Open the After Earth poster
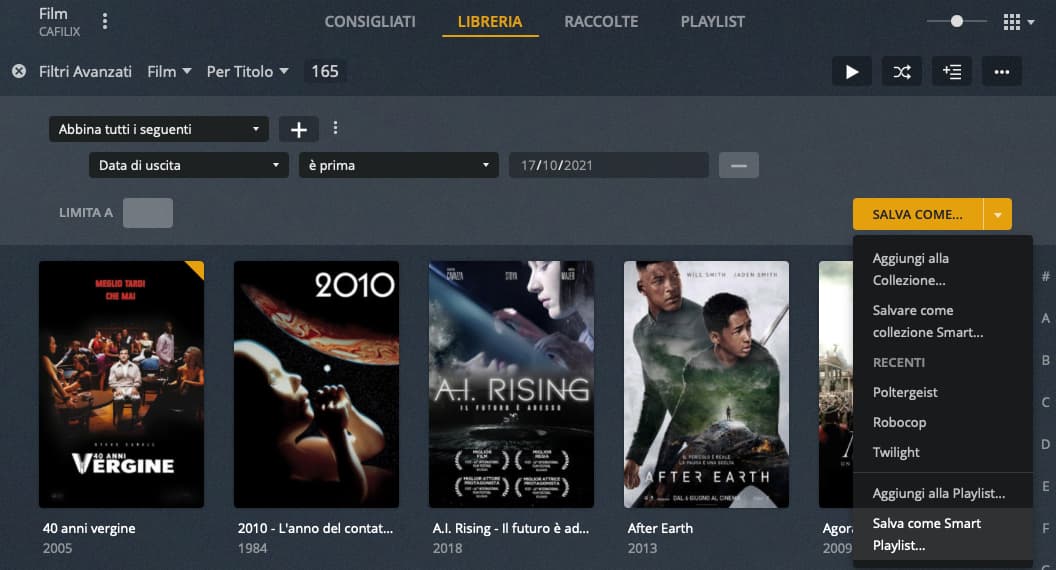 point(706,384)
